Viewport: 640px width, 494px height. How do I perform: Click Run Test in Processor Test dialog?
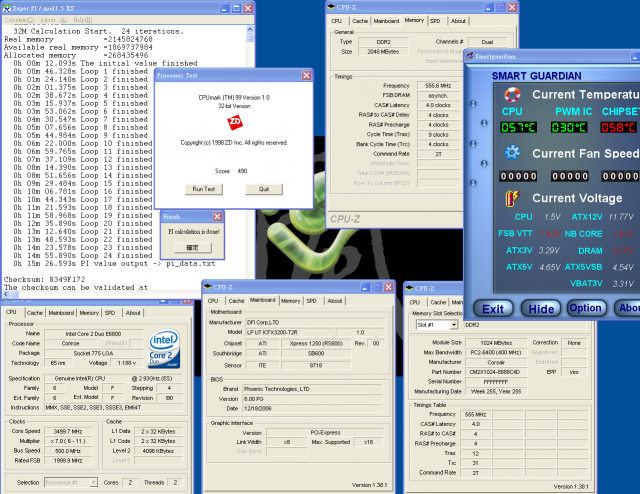pyautogui.click(x=204, y=189)
